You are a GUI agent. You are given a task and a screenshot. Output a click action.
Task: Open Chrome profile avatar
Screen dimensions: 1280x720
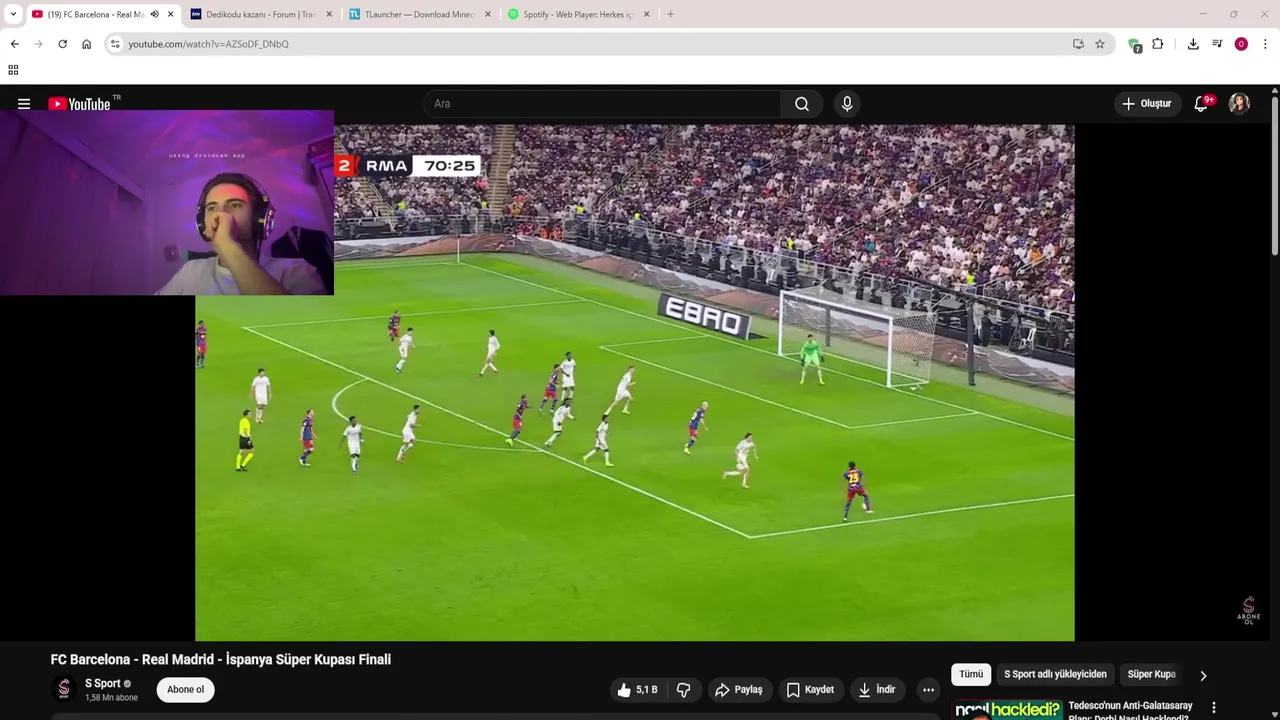point(1241,44)
